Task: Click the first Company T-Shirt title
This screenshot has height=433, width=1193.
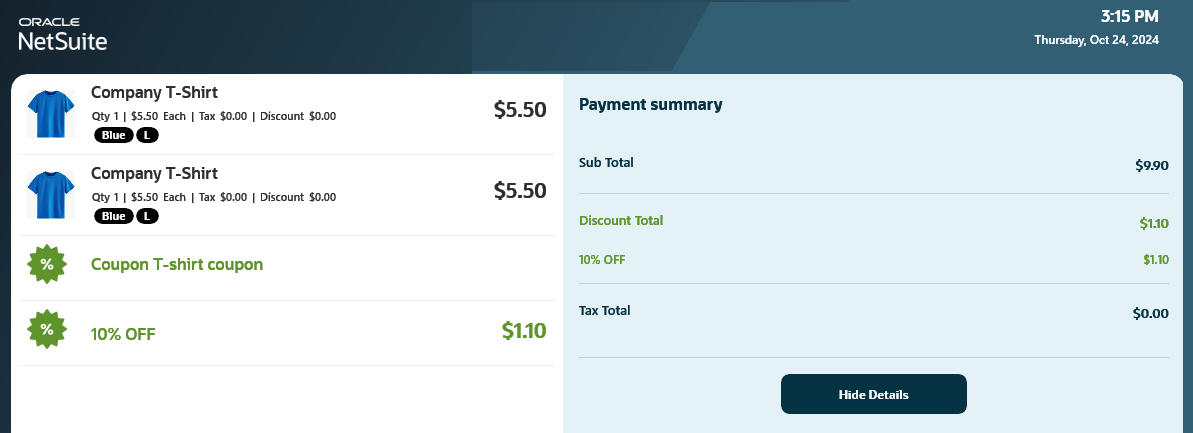Action: [154, 93]
